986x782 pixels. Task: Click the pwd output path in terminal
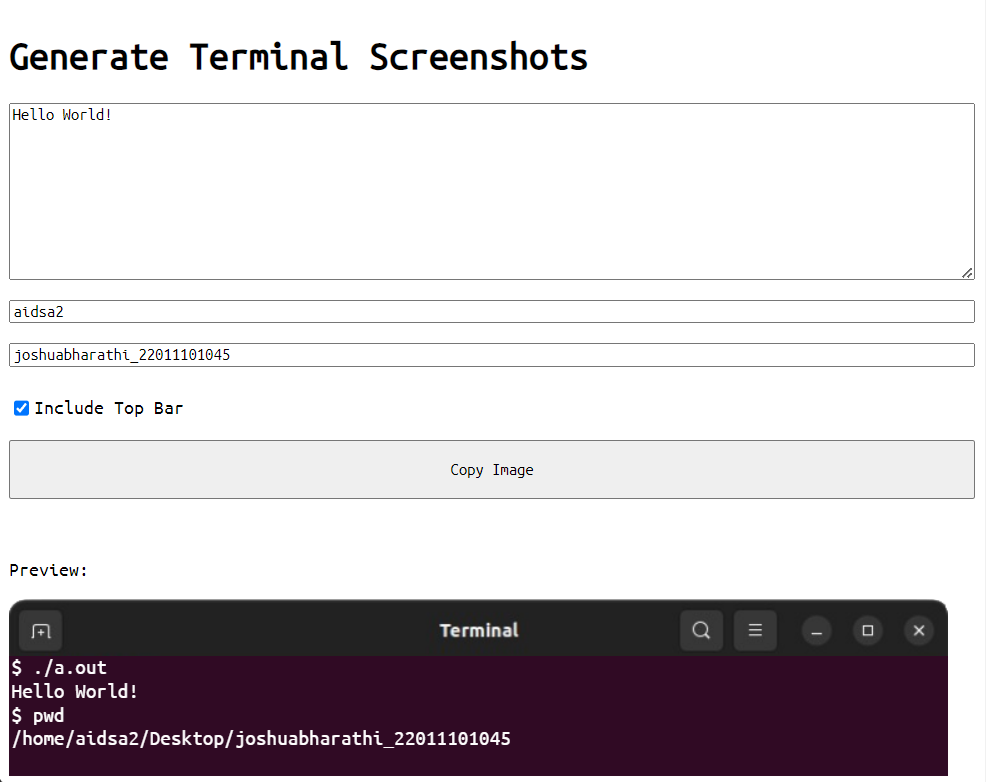tap(260, 739)
